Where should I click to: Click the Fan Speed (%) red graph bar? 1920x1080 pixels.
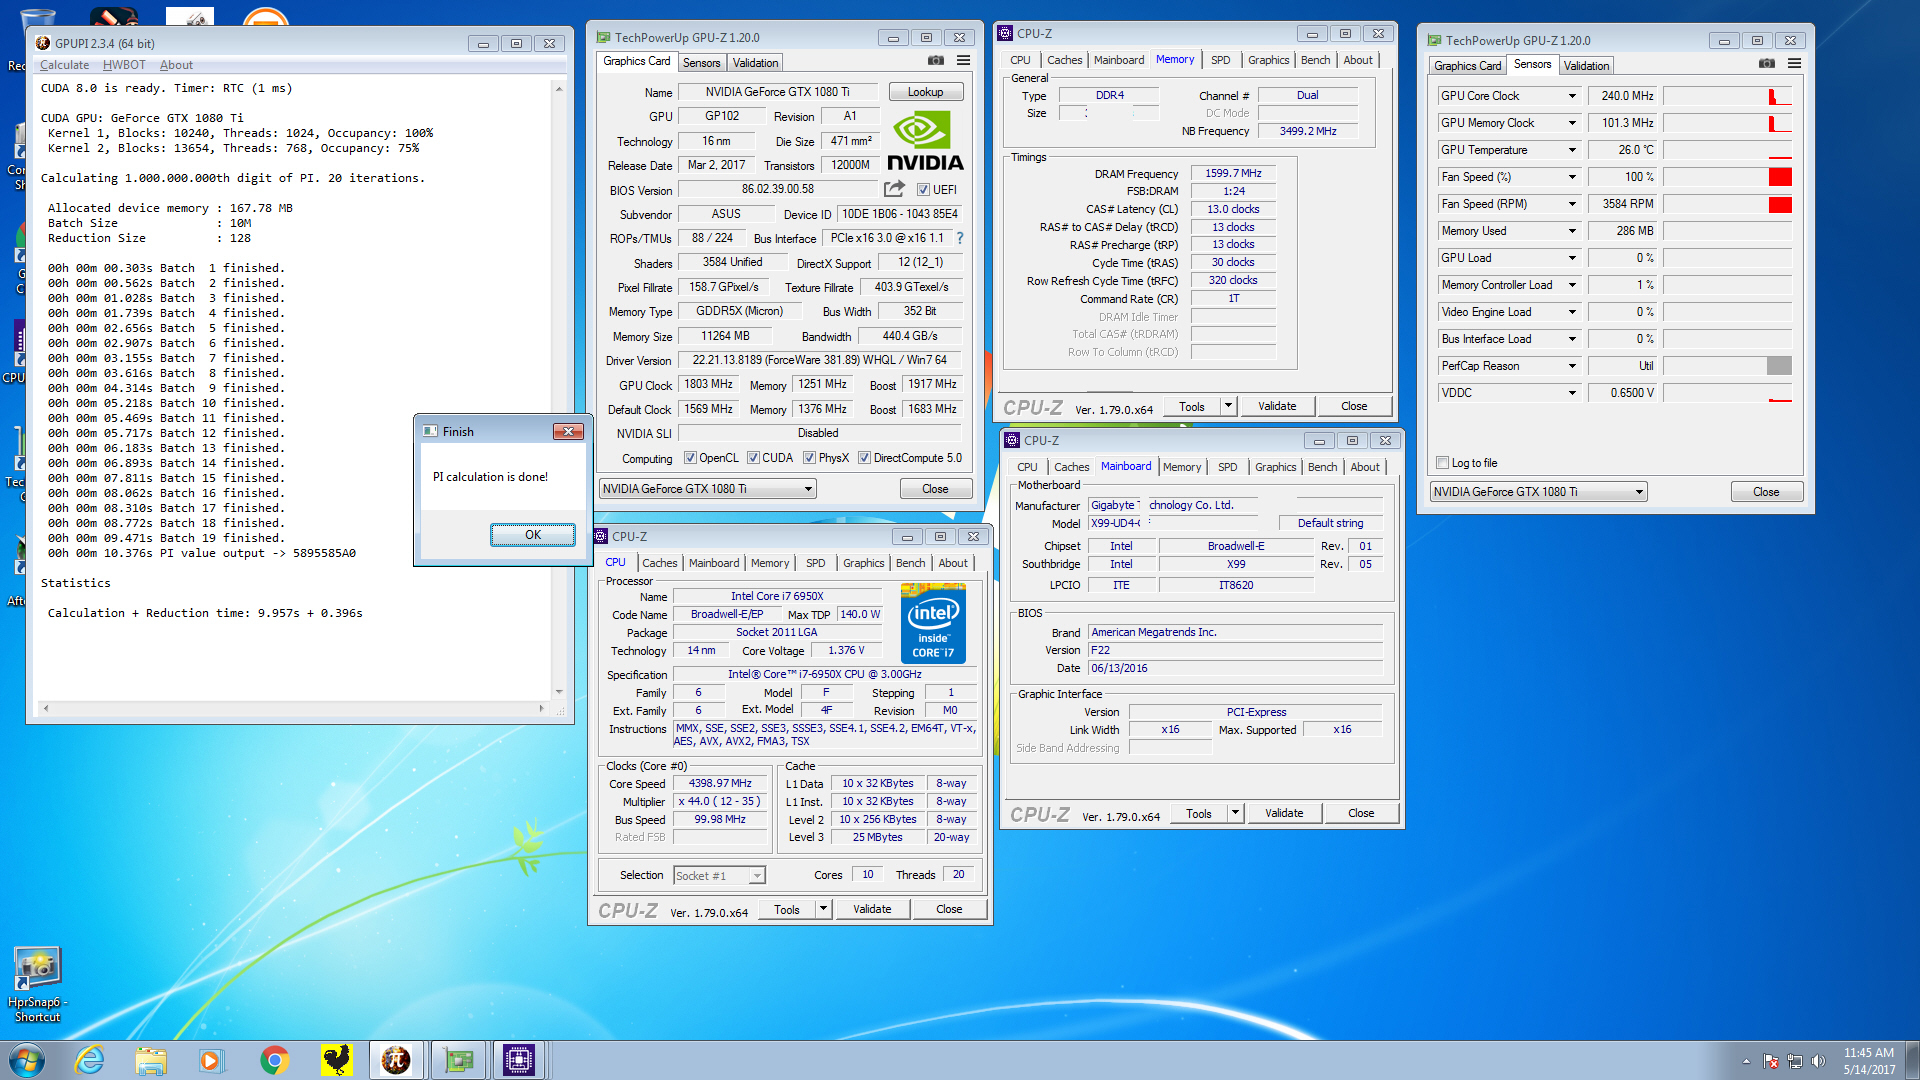pos(1780,177)
